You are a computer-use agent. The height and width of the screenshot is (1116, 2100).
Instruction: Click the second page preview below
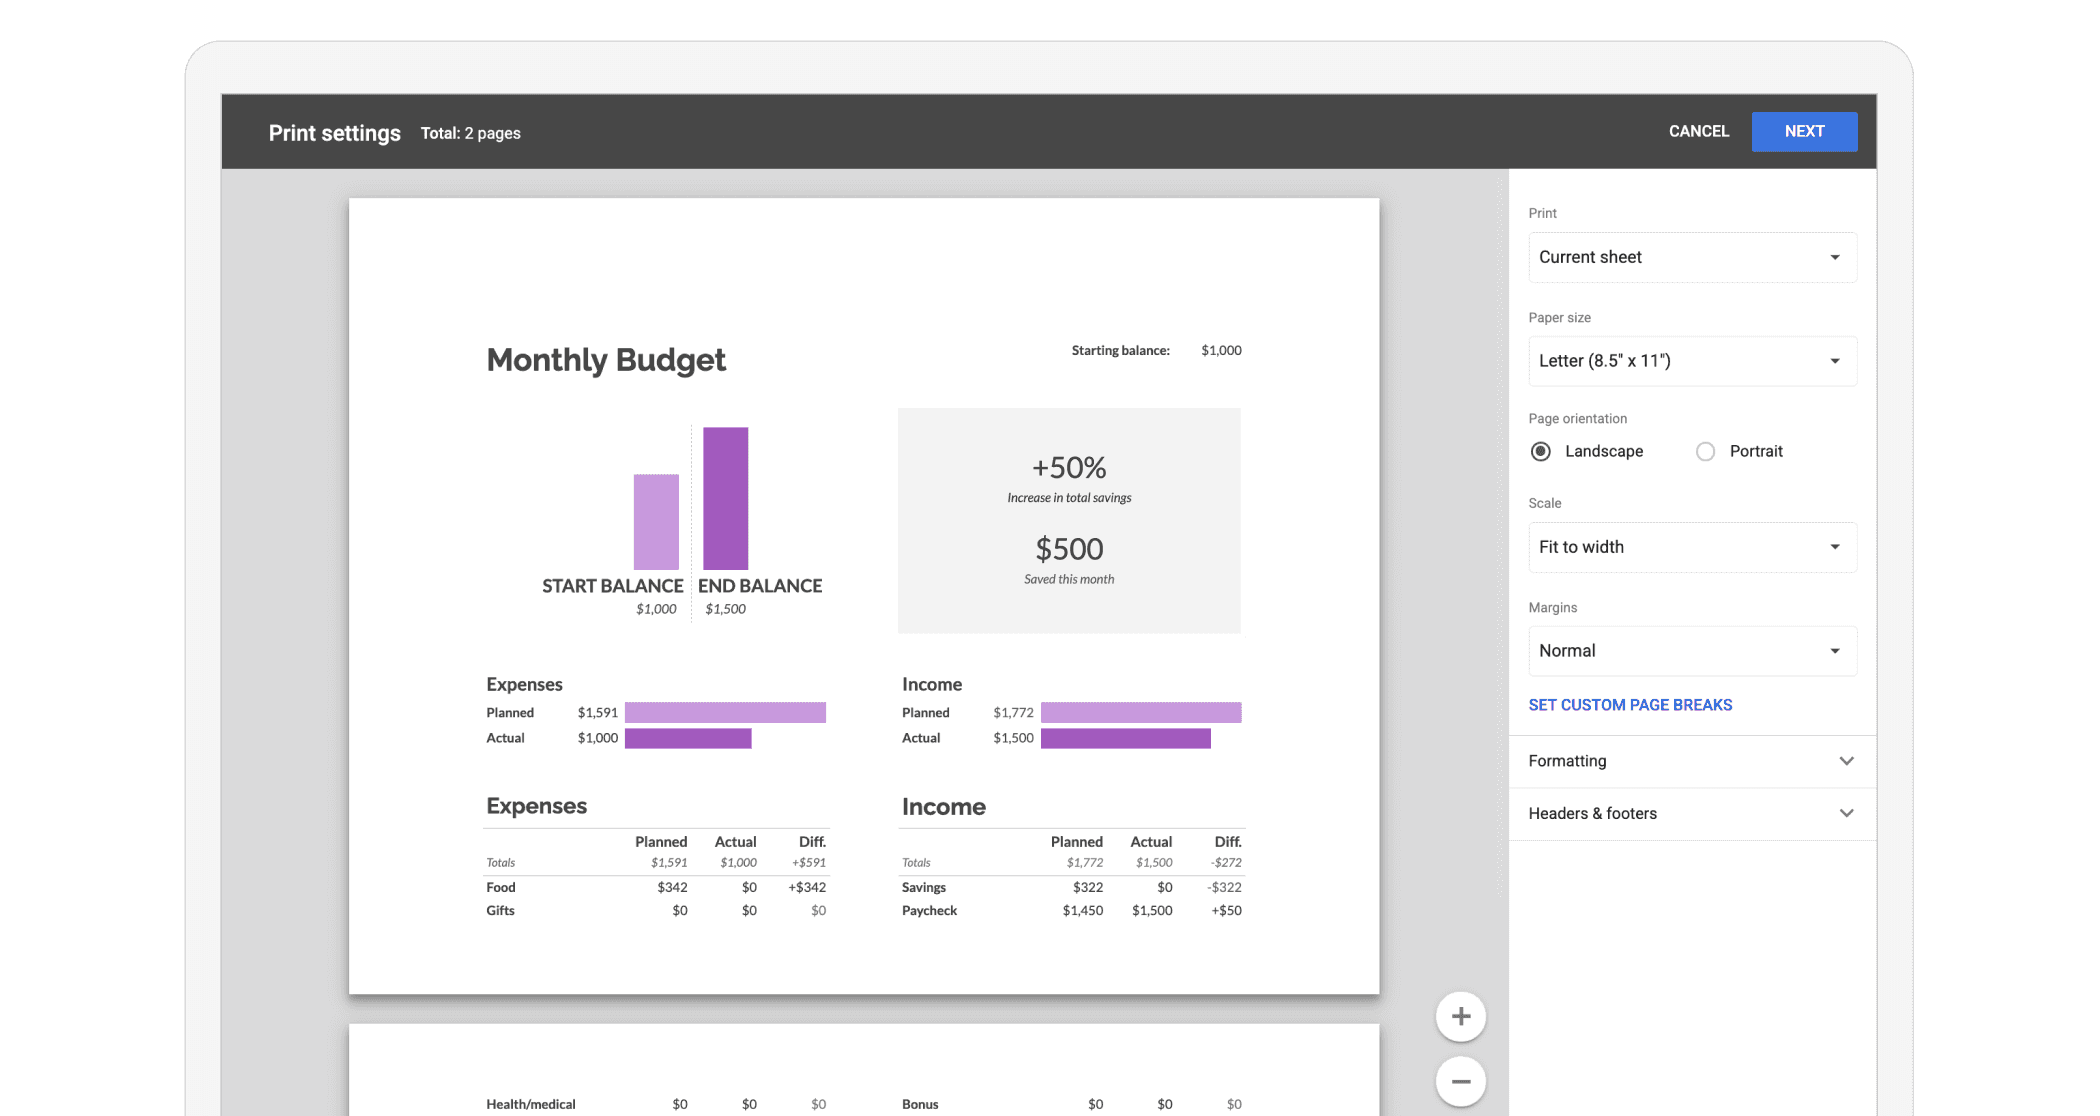click(x=863, y=1070)
